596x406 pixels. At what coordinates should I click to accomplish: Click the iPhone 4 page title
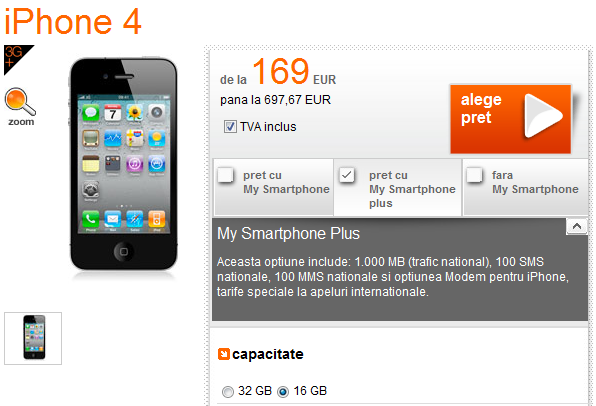point(73,21)
